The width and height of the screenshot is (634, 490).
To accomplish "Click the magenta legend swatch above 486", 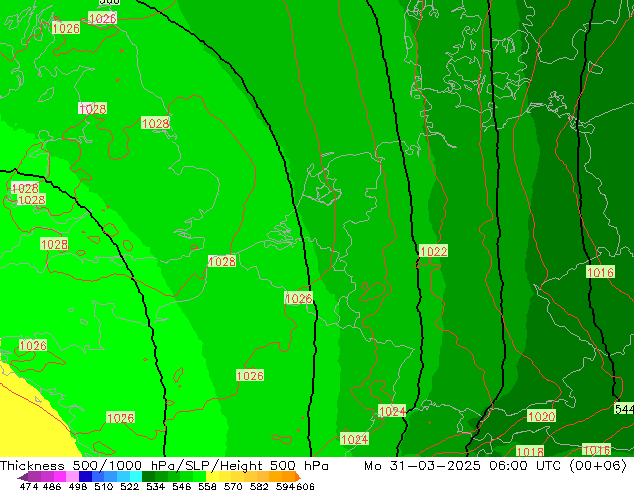I will point(59,476).
